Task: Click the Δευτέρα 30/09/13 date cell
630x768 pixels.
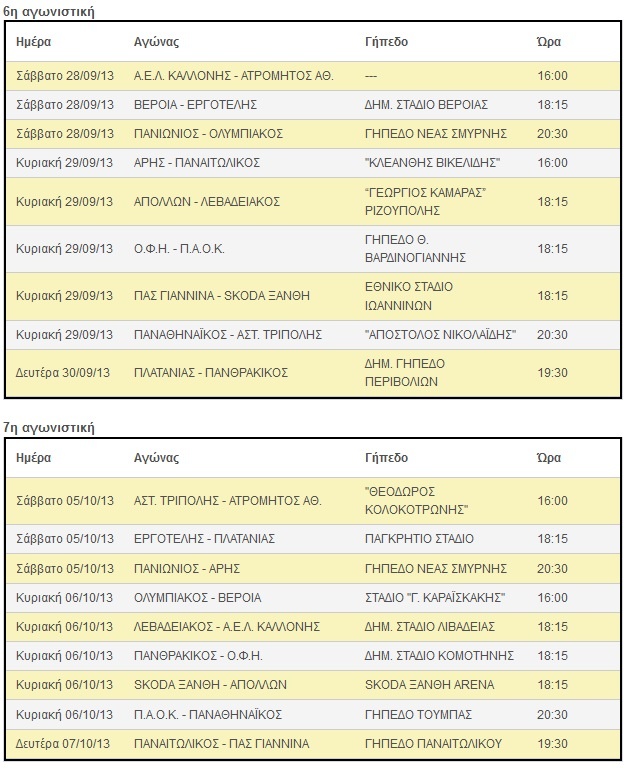Action: click(63, 373)
